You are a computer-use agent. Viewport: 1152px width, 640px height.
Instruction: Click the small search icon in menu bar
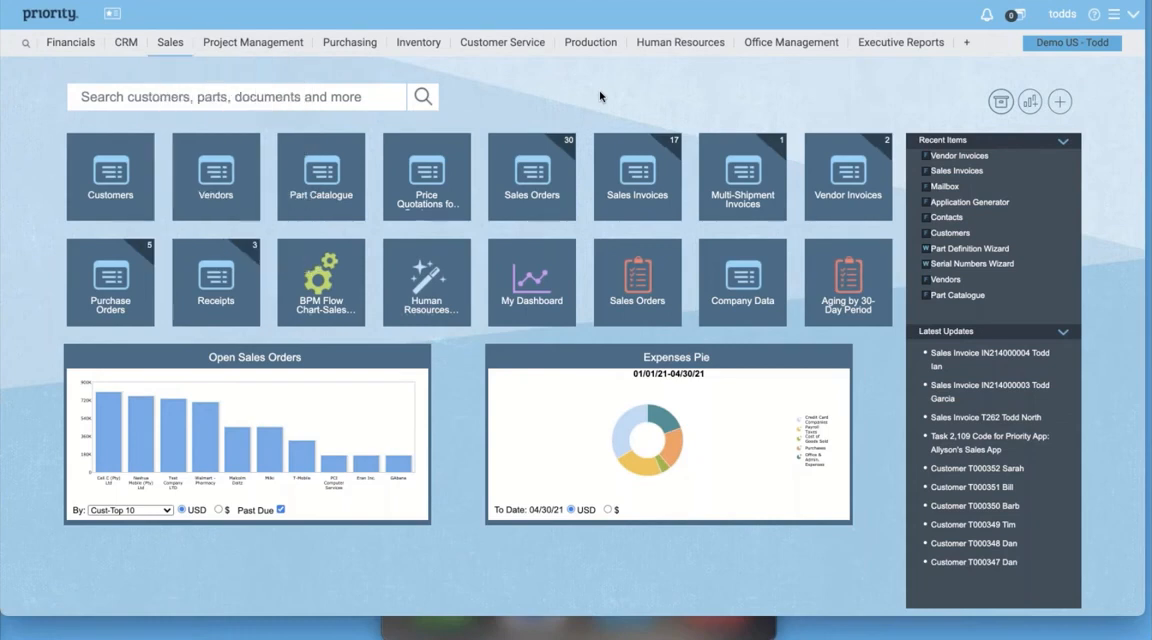(x=26, y=43)
